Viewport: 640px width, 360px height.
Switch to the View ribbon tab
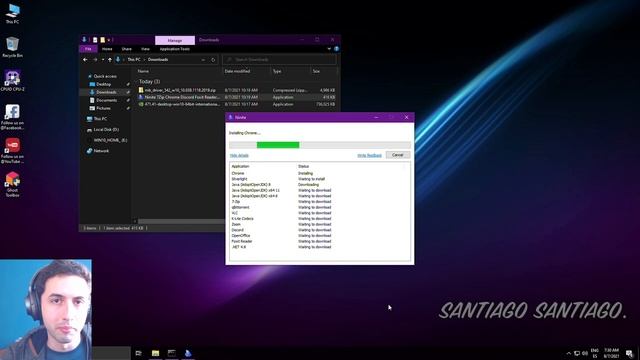(x=145, y=49)
